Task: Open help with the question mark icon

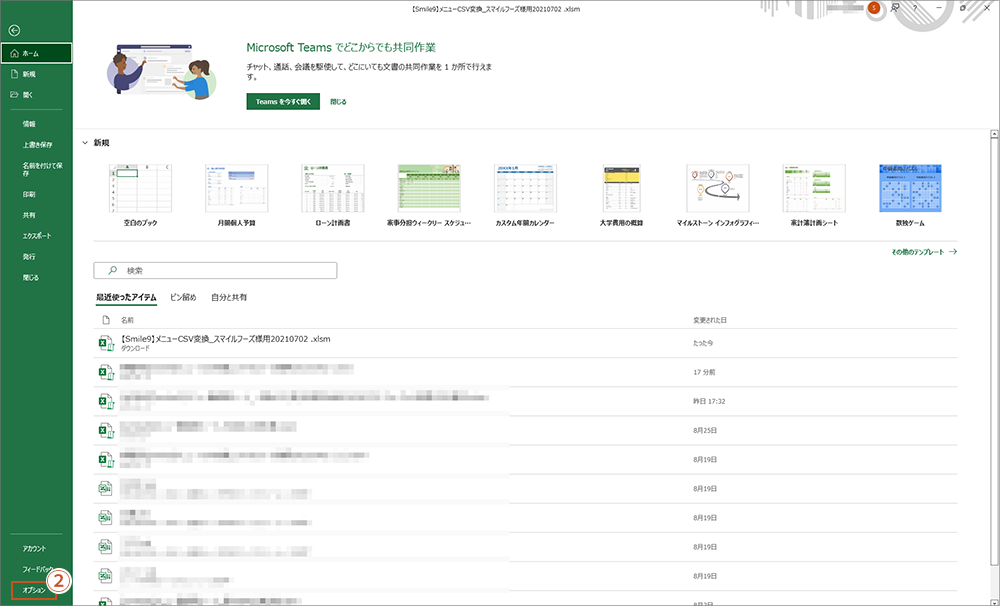Action: (915, 8)
